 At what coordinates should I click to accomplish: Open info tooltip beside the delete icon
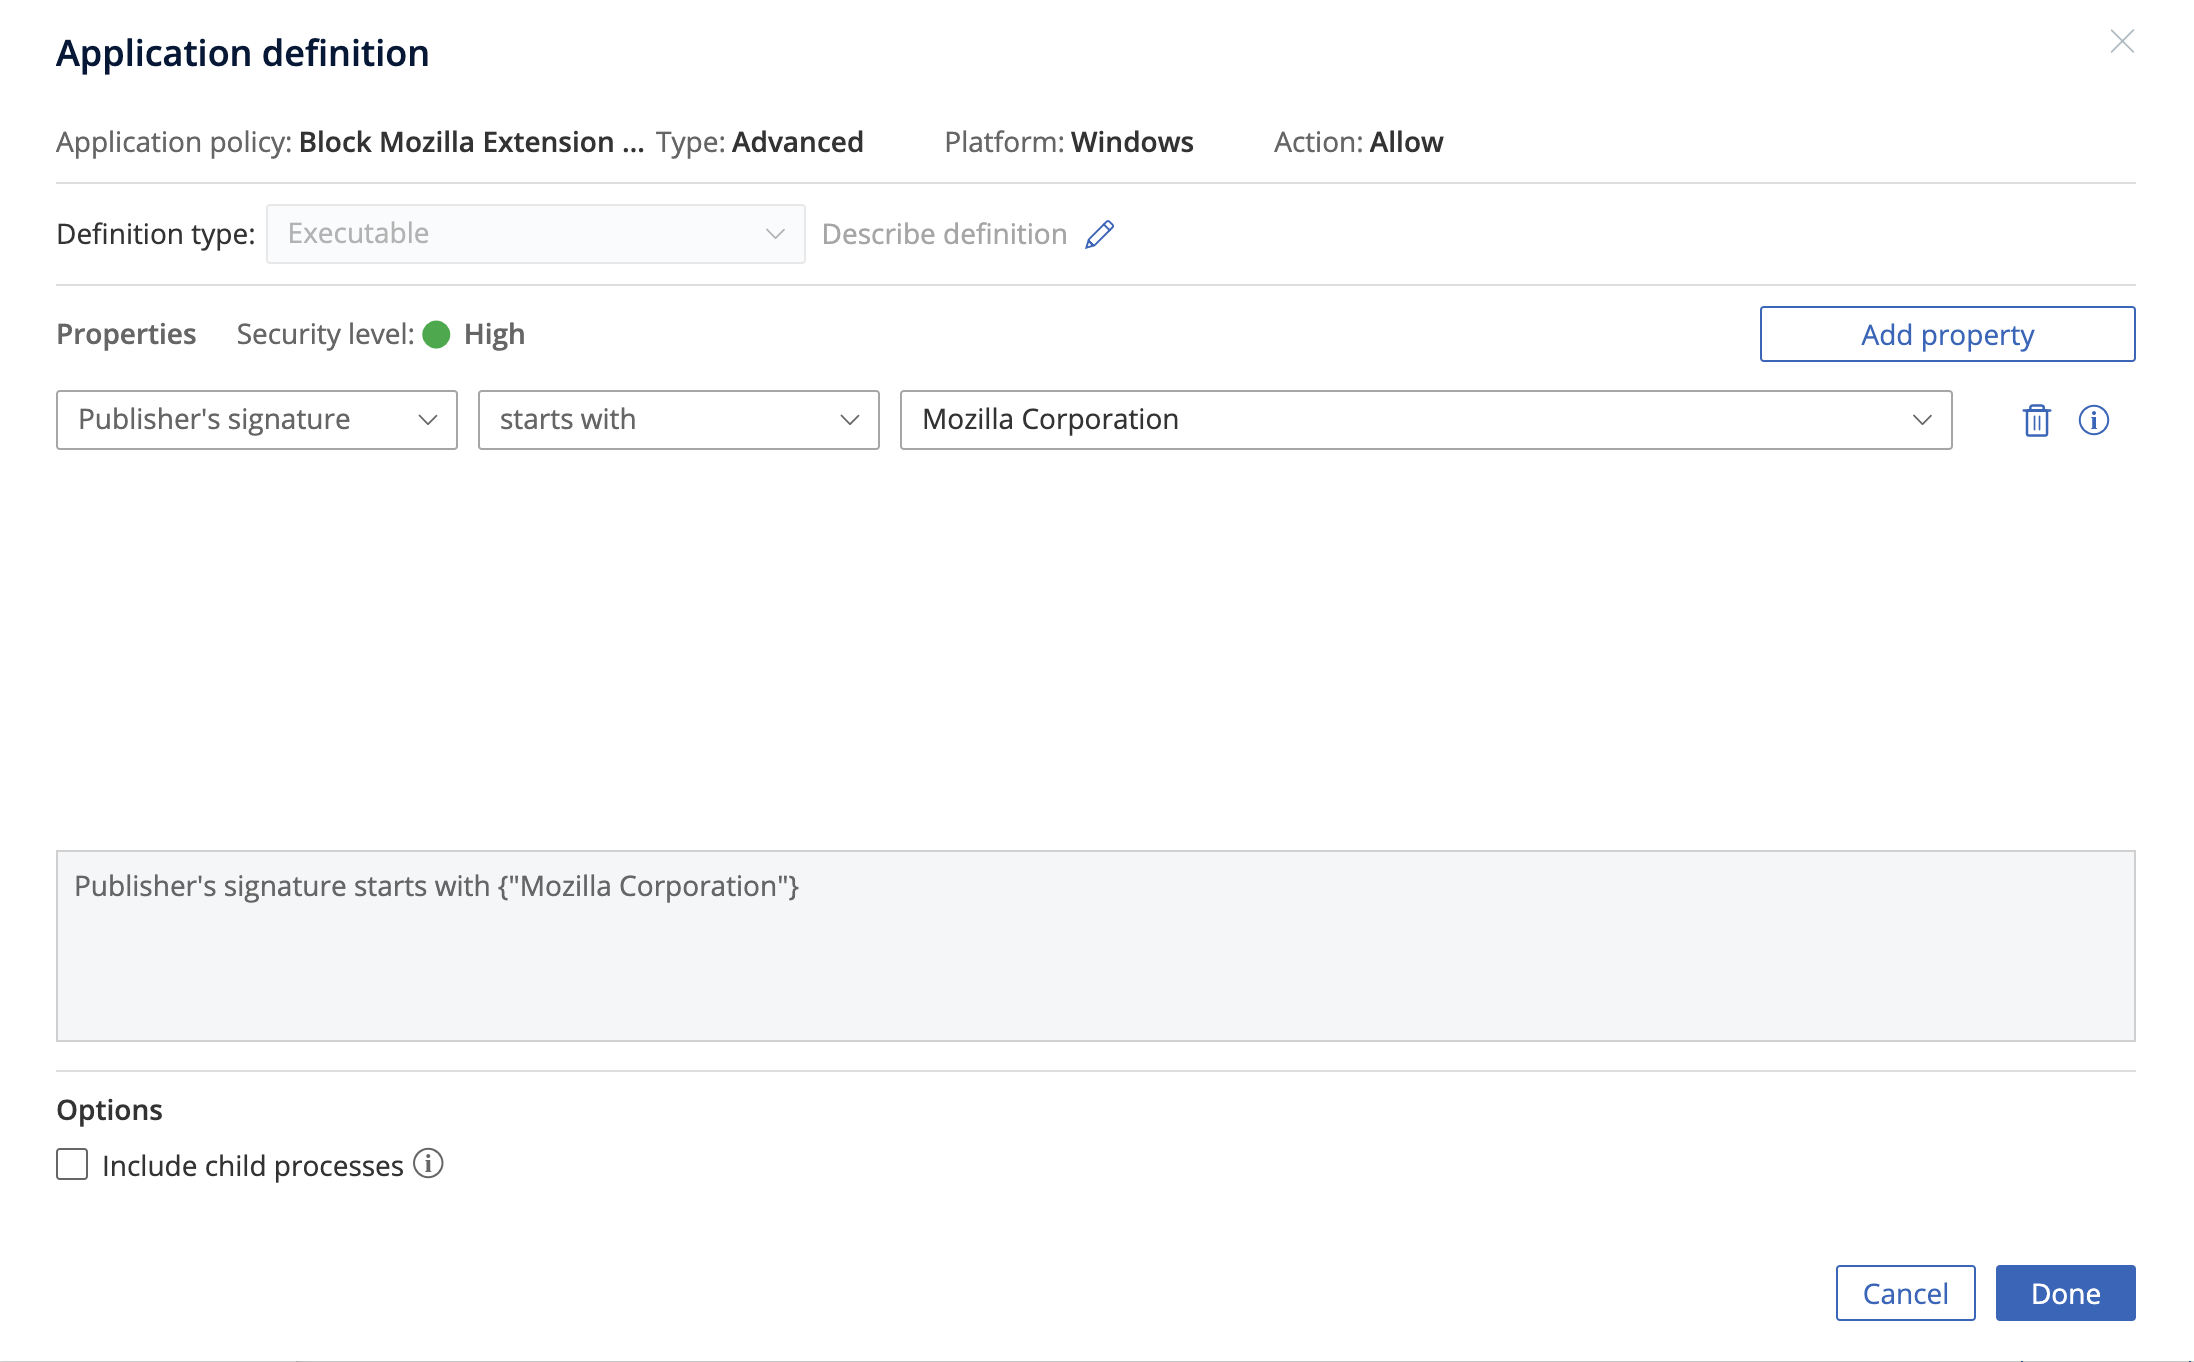[2094, 420]
